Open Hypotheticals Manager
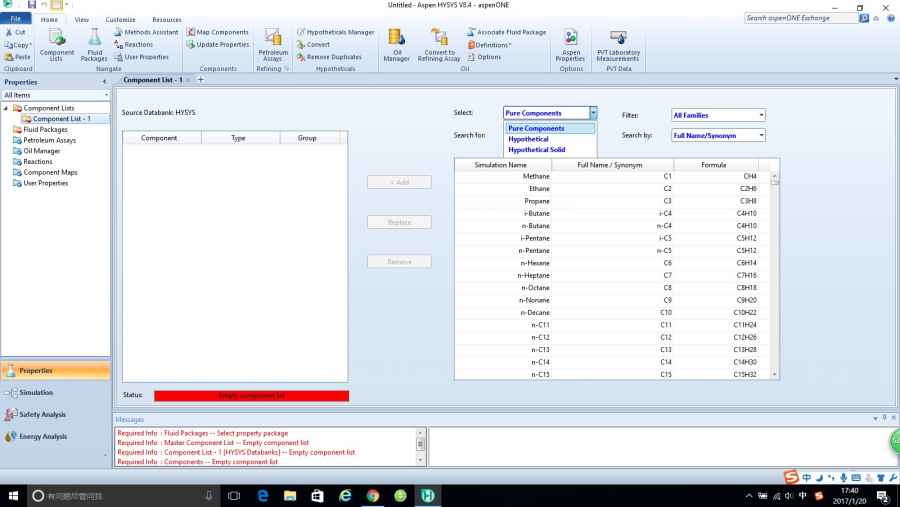The image size is (900, 507). 335,32
